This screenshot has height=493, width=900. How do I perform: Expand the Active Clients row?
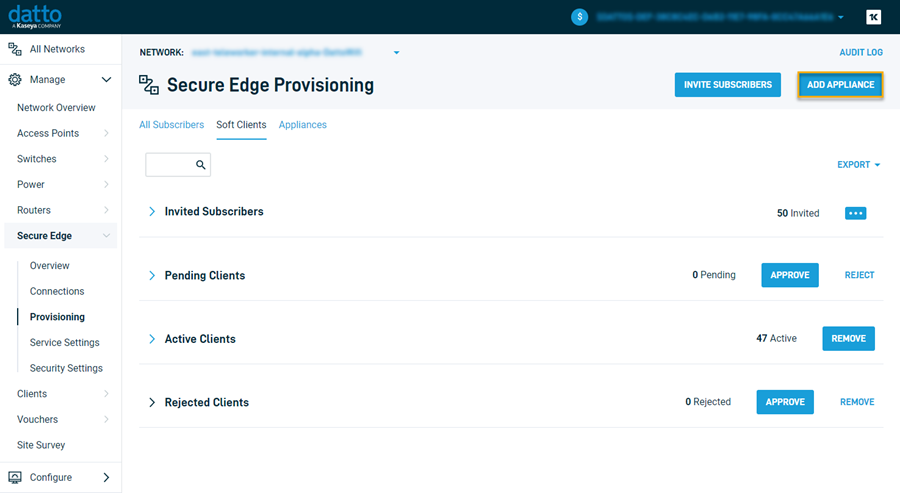[x=152, y=339]
